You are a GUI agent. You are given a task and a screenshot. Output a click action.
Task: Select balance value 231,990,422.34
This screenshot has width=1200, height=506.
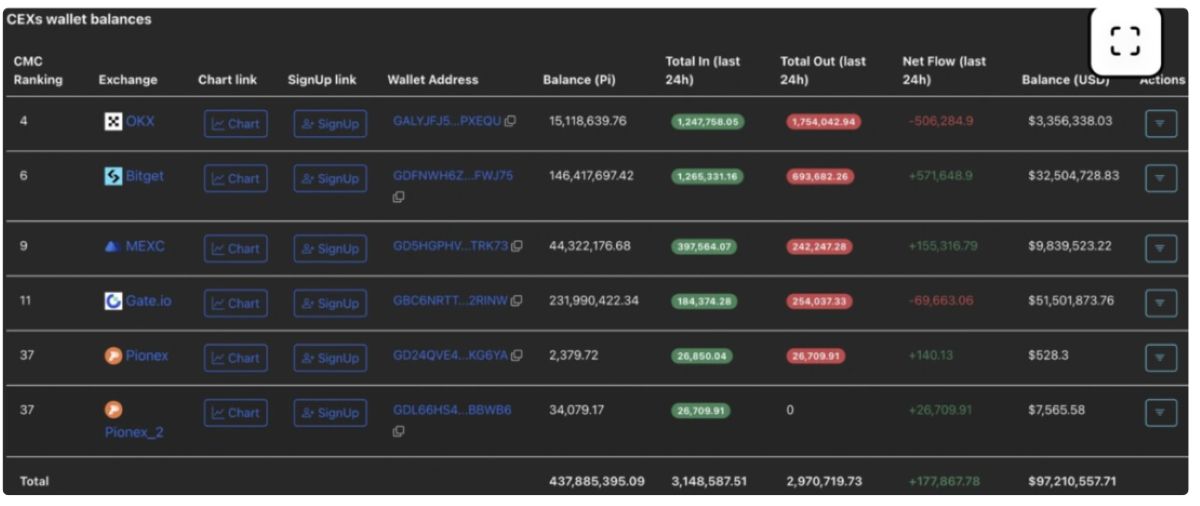(594, 300)
